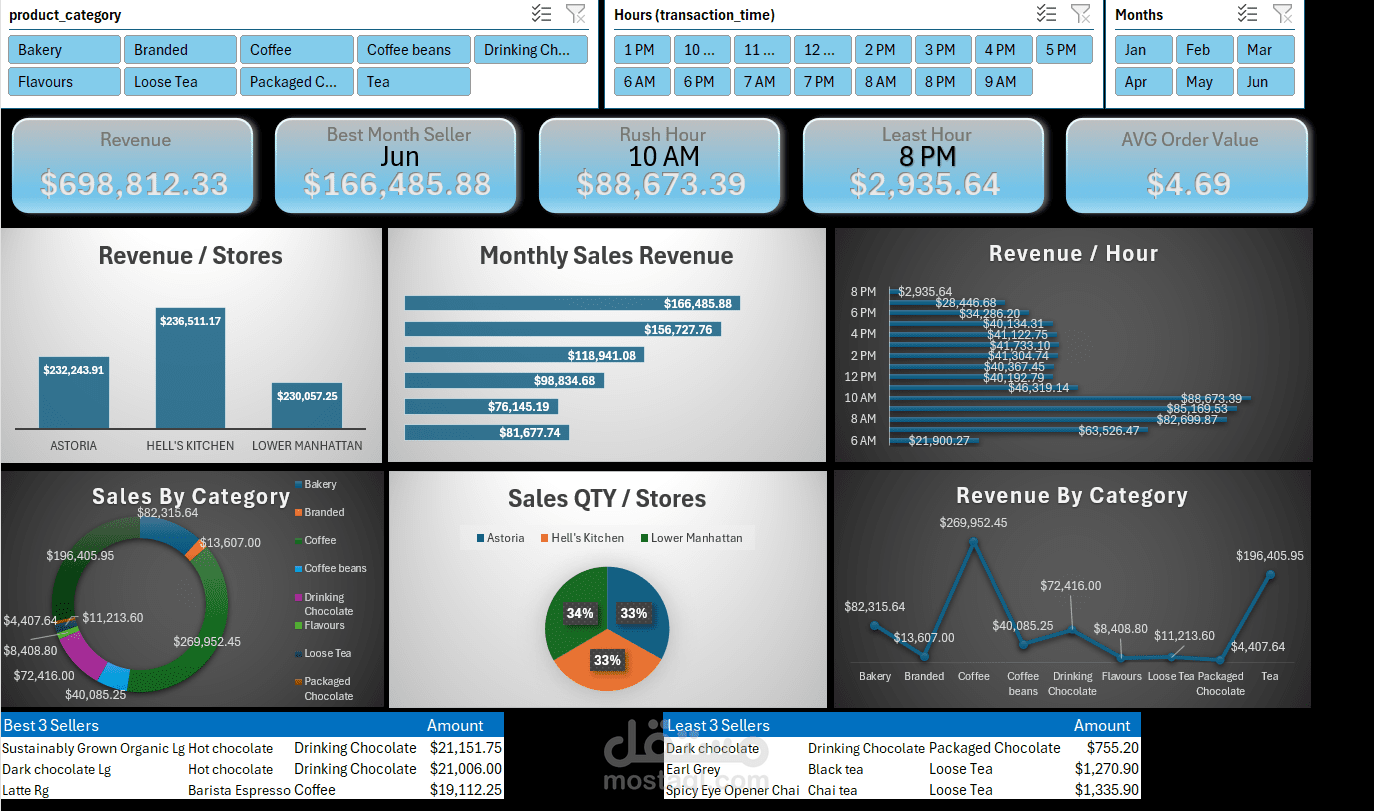Select the Flavours slicer button
Viewport: 1374px width, 811px height.
coord(64,82)
